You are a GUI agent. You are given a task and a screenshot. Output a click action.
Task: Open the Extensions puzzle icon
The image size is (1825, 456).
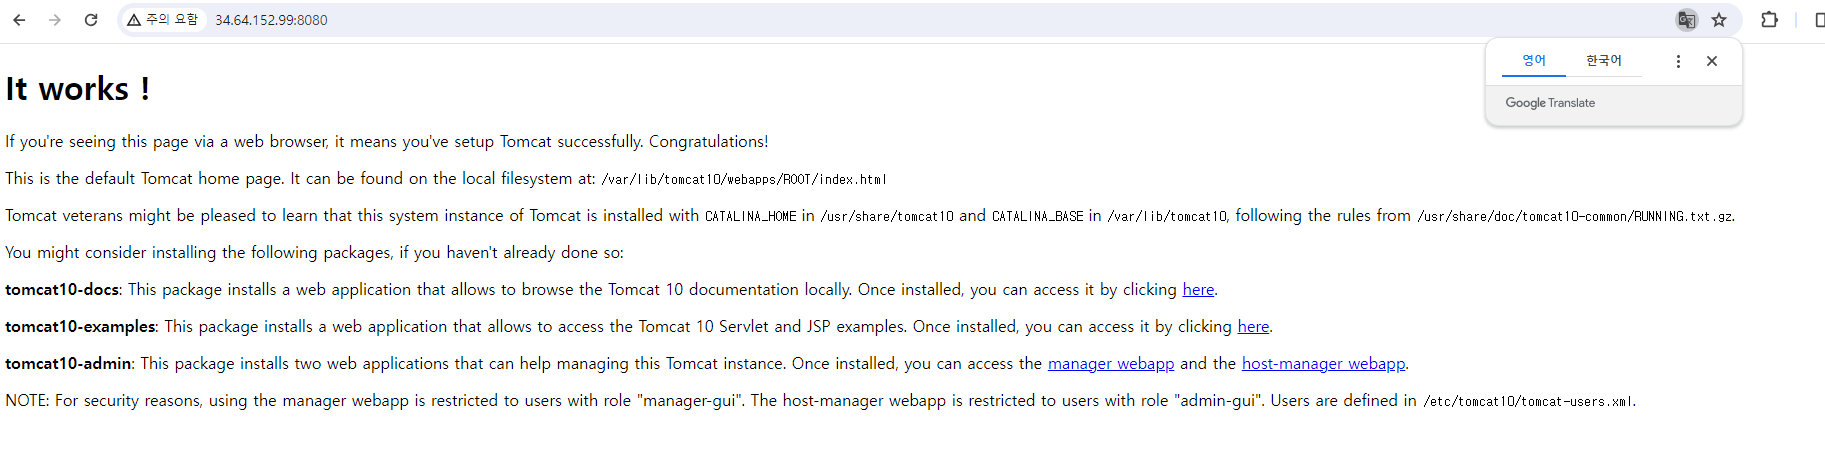tap(1769, 20)
